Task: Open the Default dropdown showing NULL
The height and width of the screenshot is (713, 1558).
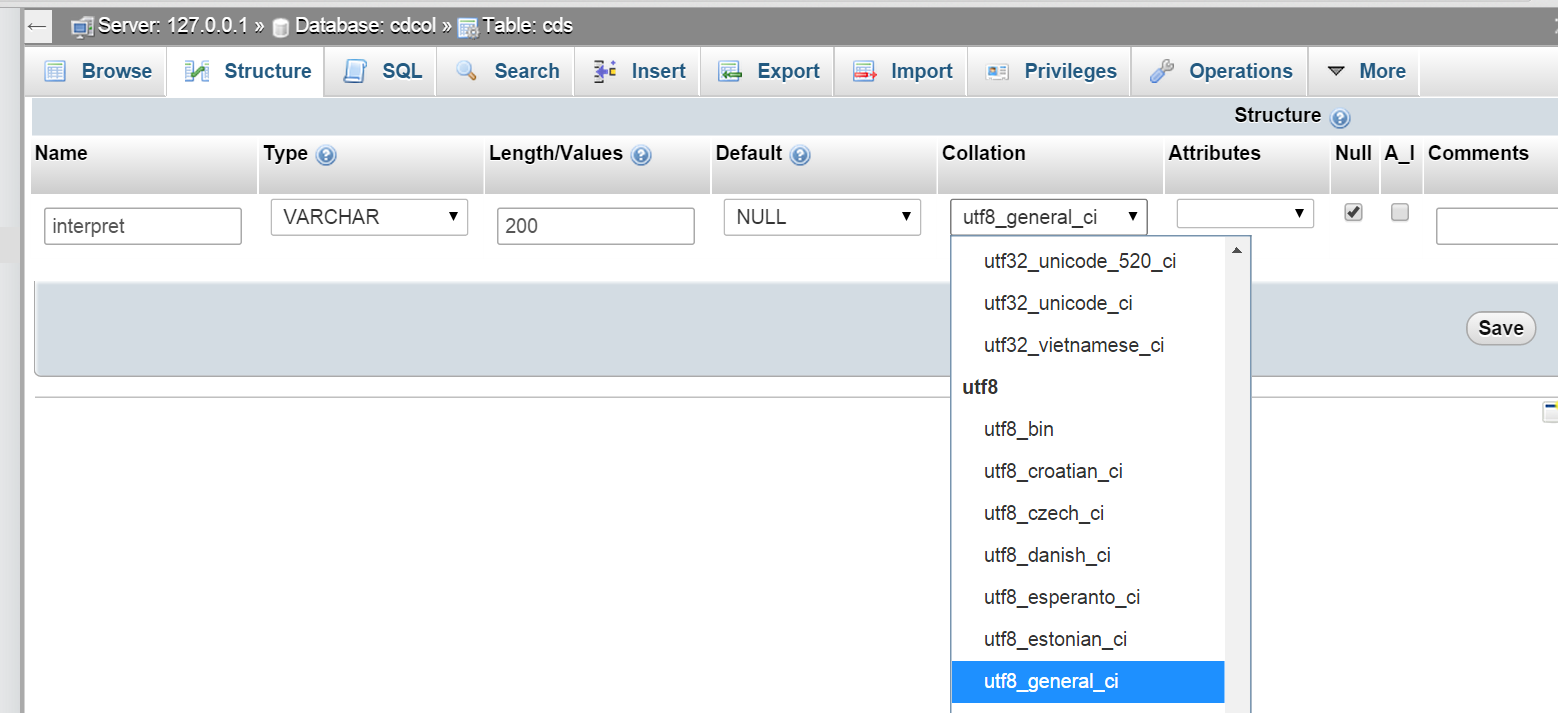Action: click(822, 217)
